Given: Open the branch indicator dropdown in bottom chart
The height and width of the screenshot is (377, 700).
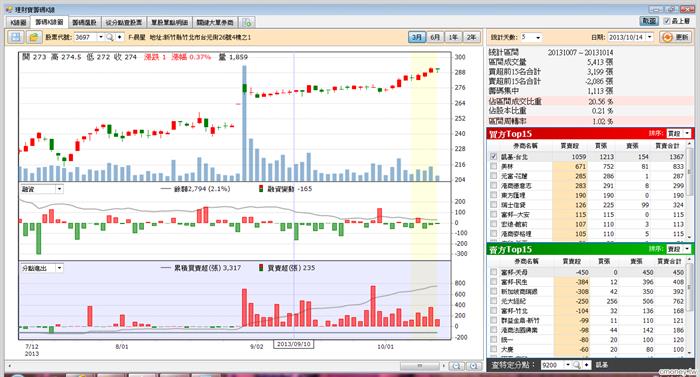Looking at the screenshot, I should 59,268.
